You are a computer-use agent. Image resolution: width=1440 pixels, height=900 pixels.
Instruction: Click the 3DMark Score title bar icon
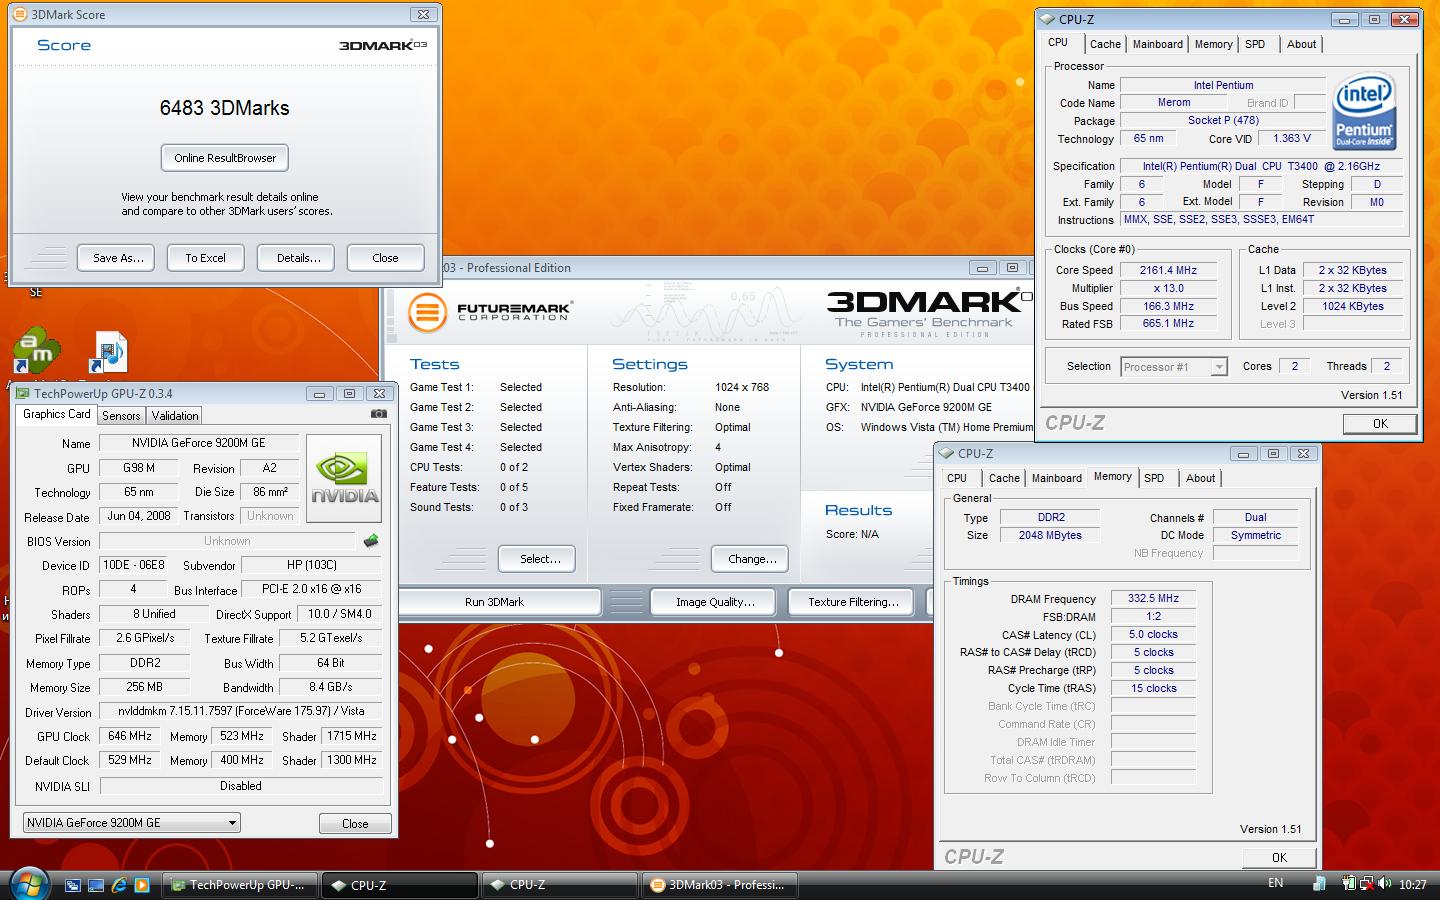pyautogui.click(x=20, y=15)
